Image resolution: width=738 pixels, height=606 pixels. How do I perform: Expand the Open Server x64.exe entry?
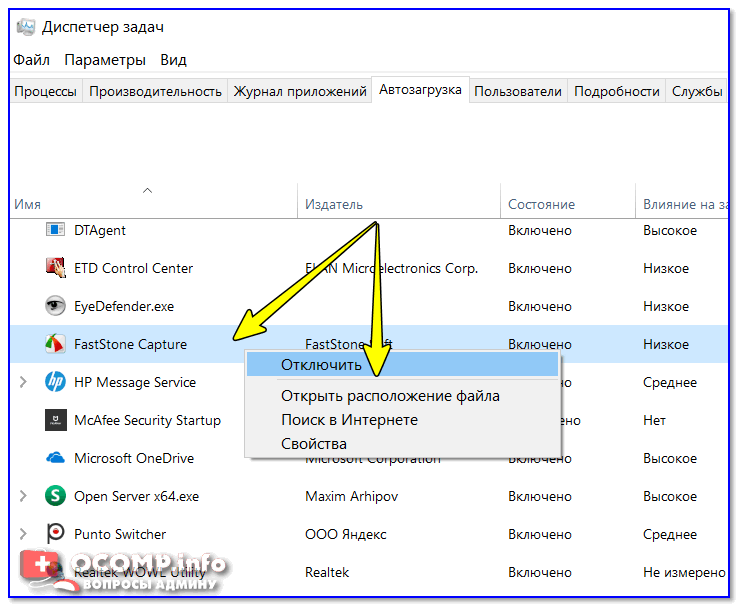(23, 496)
